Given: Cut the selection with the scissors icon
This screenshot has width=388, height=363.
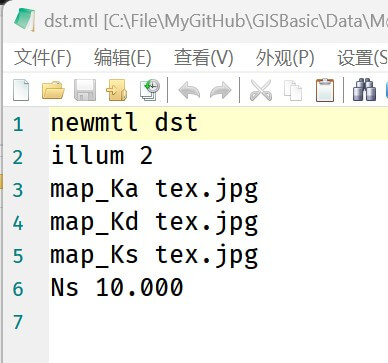Looking at the screenshot, I should 261,90.
